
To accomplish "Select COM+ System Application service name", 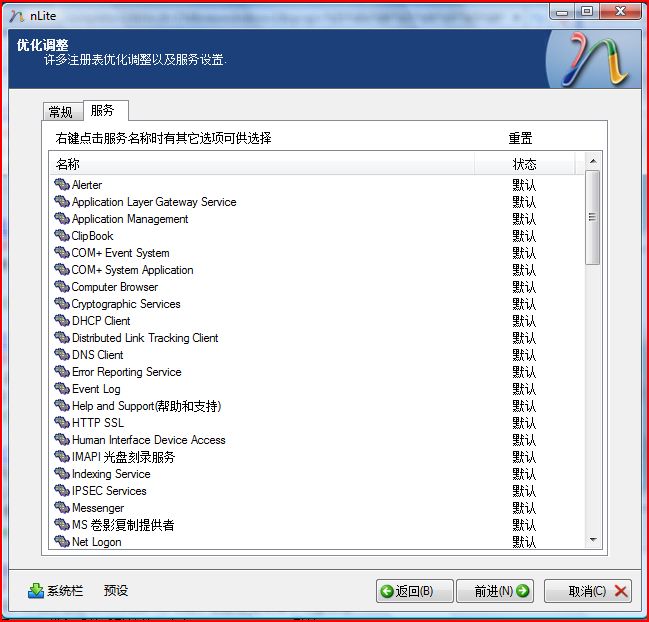I will pyautogui.click(x=132, y=269).
